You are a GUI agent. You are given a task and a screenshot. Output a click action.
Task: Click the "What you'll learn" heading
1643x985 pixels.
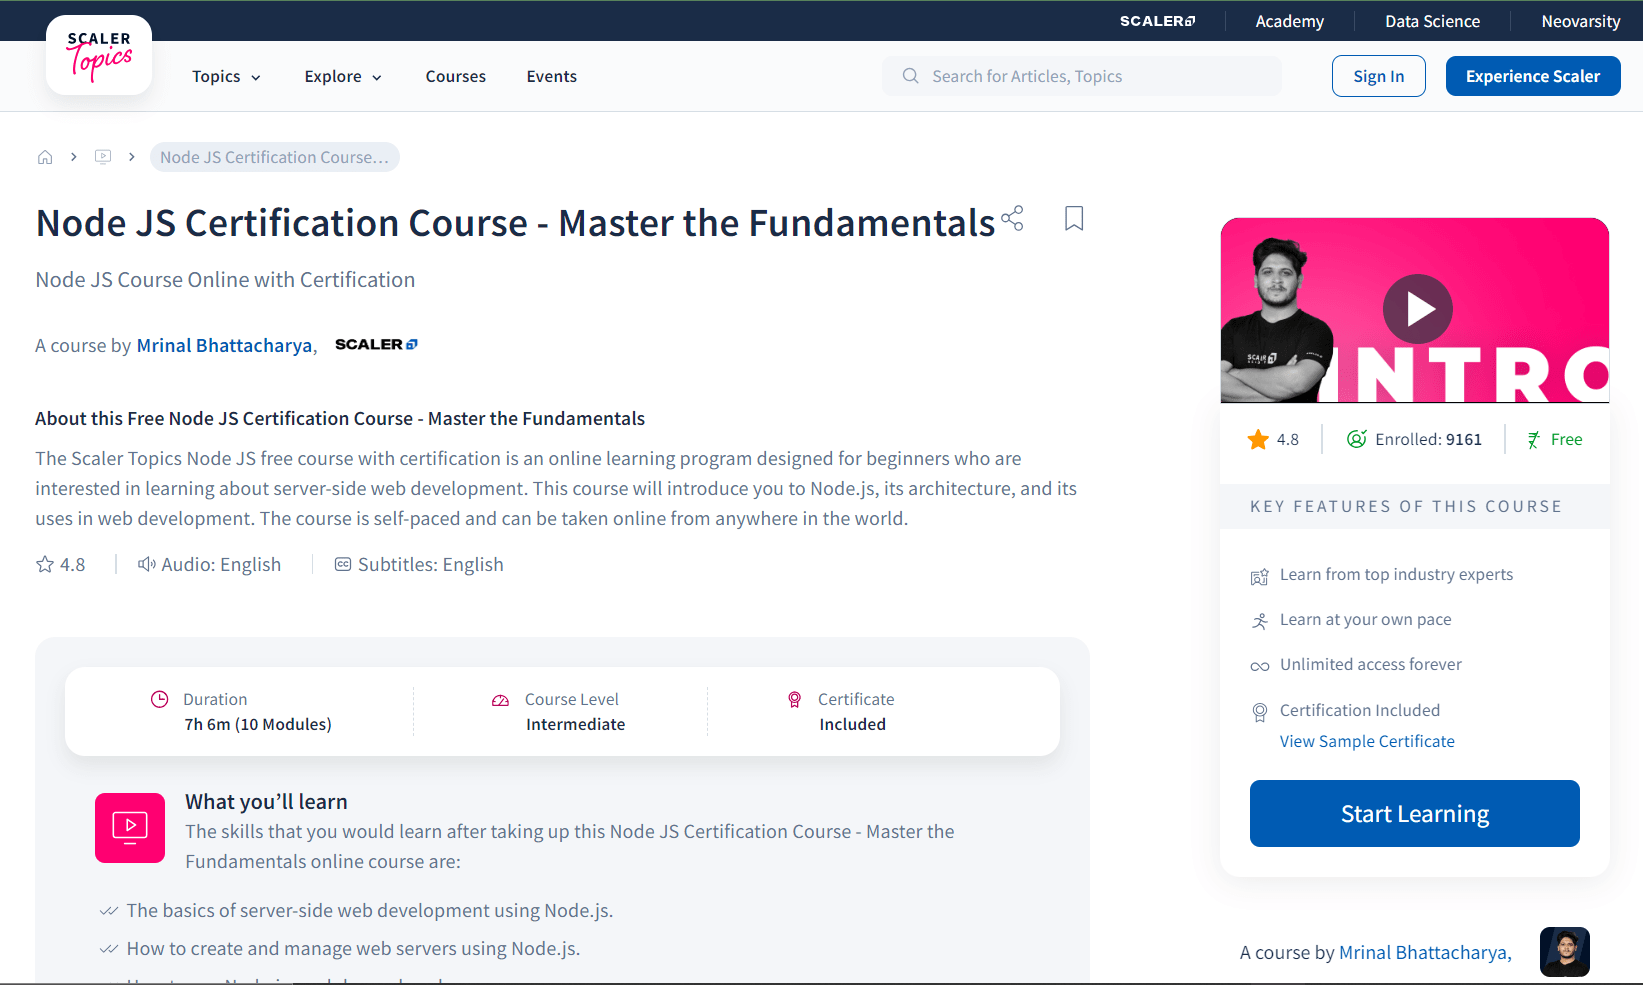pyautogui.click(x=266, y=802)
